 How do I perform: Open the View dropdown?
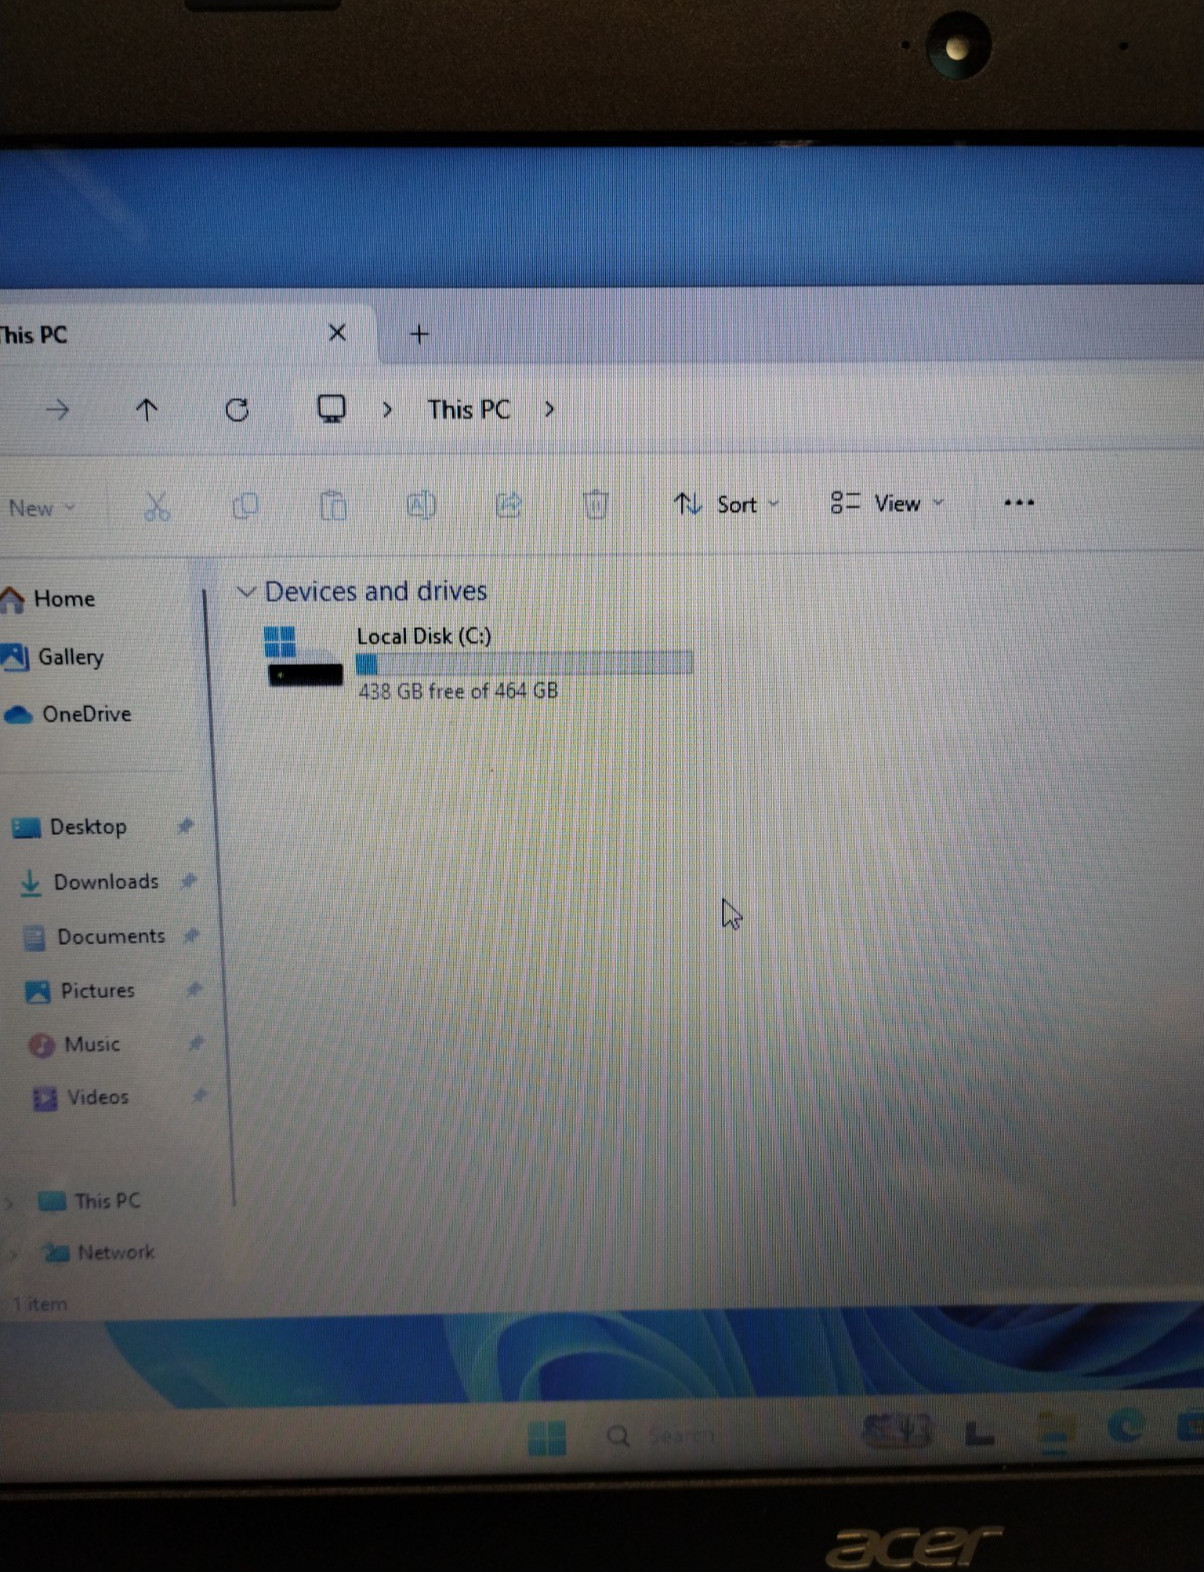tap(886, 503)
